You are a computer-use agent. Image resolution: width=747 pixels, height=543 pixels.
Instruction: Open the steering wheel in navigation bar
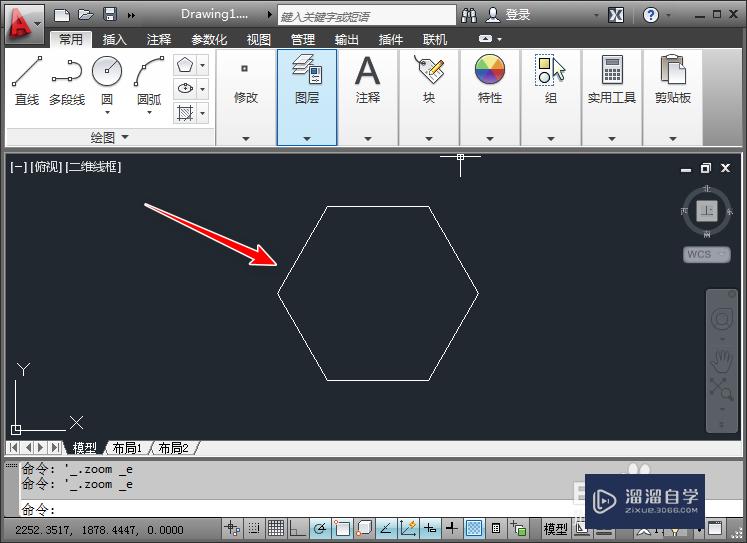click(721, 320)
